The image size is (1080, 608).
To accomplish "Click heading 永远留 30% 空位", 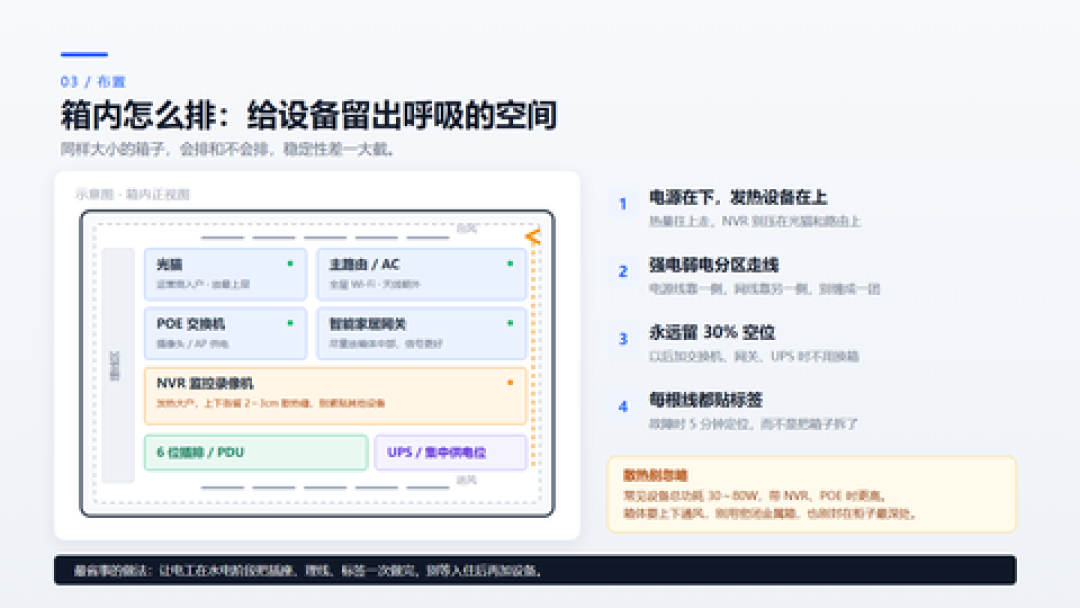I will pos(712,333).
